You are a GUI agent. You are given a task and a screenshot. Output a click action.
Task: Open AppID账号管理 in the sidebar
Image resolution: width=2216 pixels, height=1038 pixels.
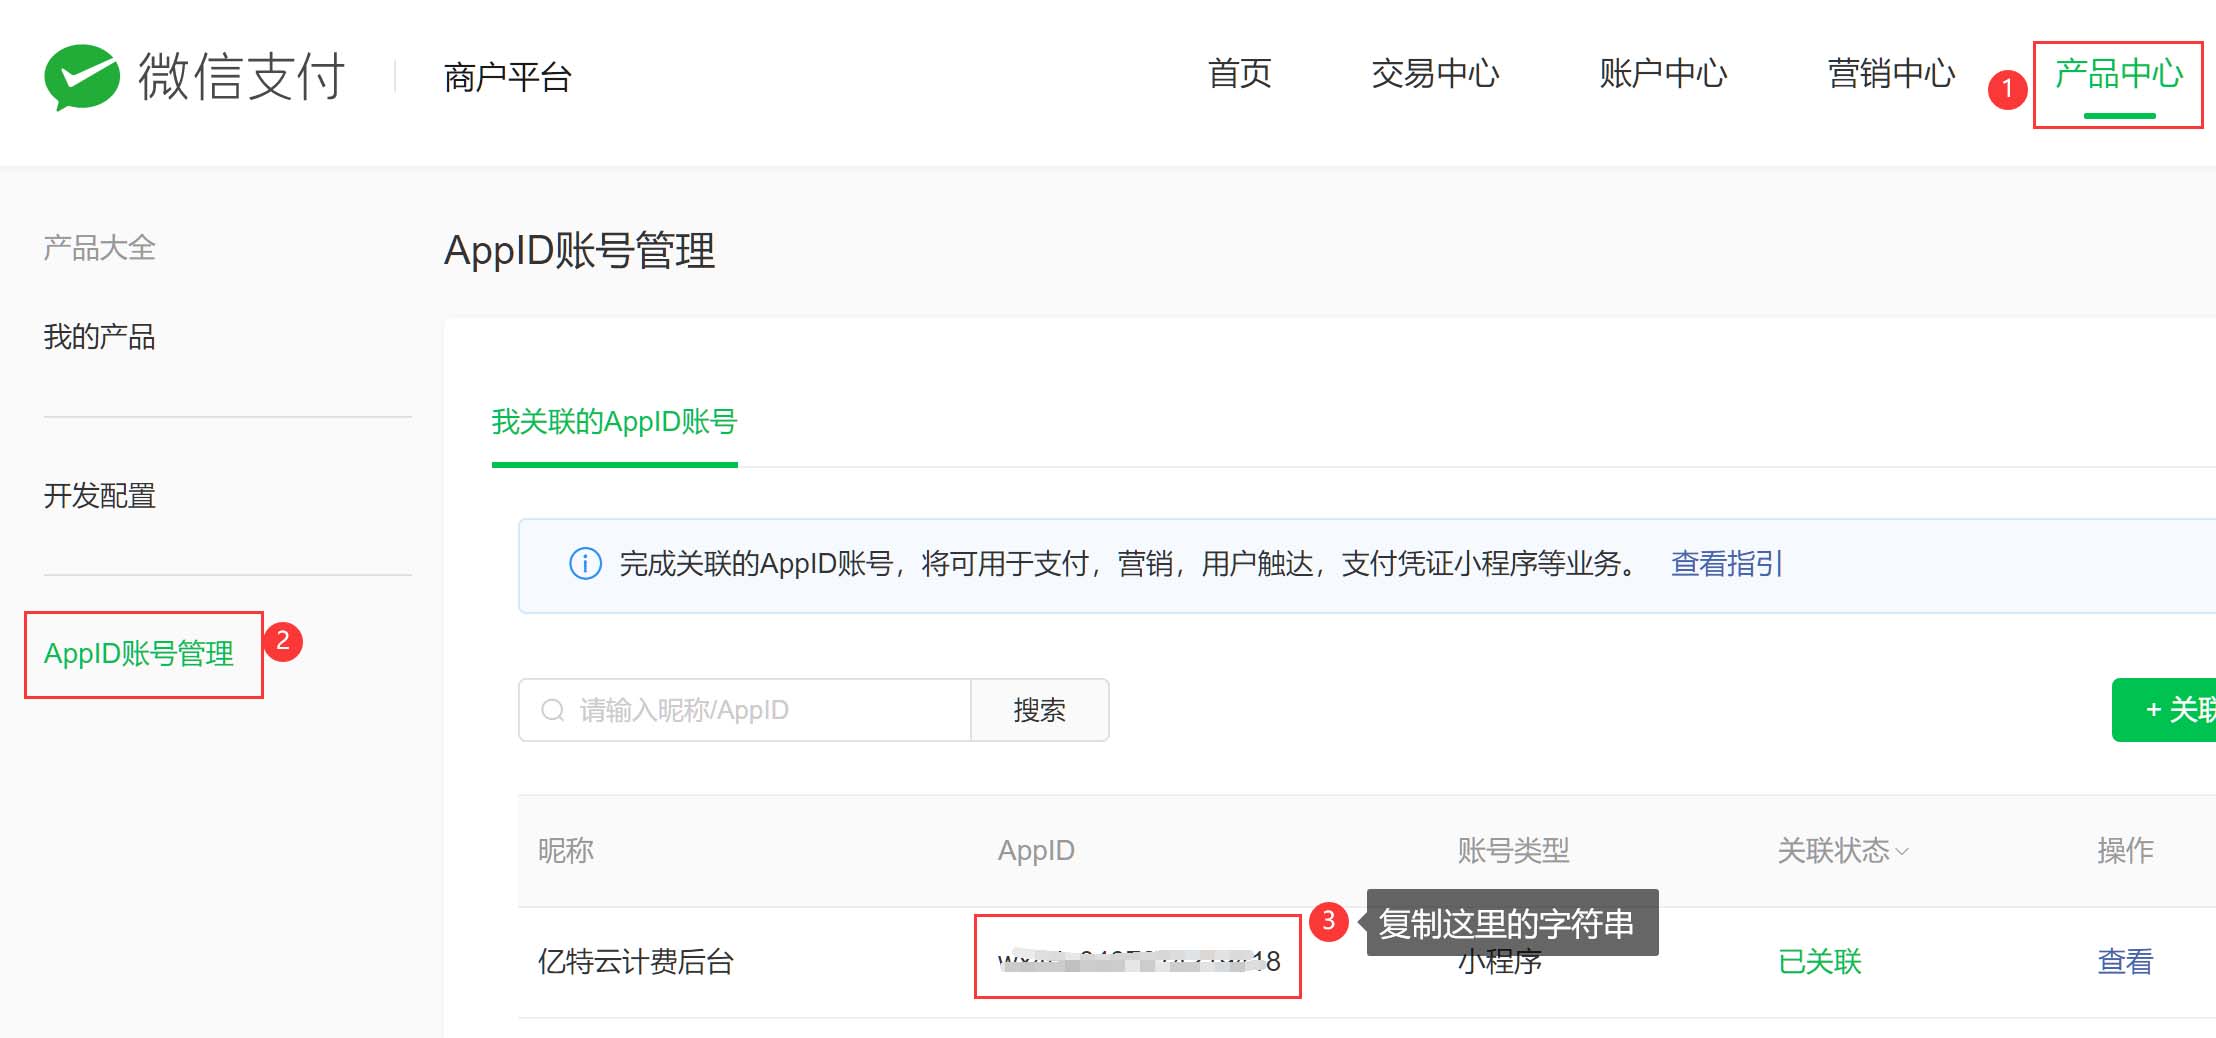point(139,654)
